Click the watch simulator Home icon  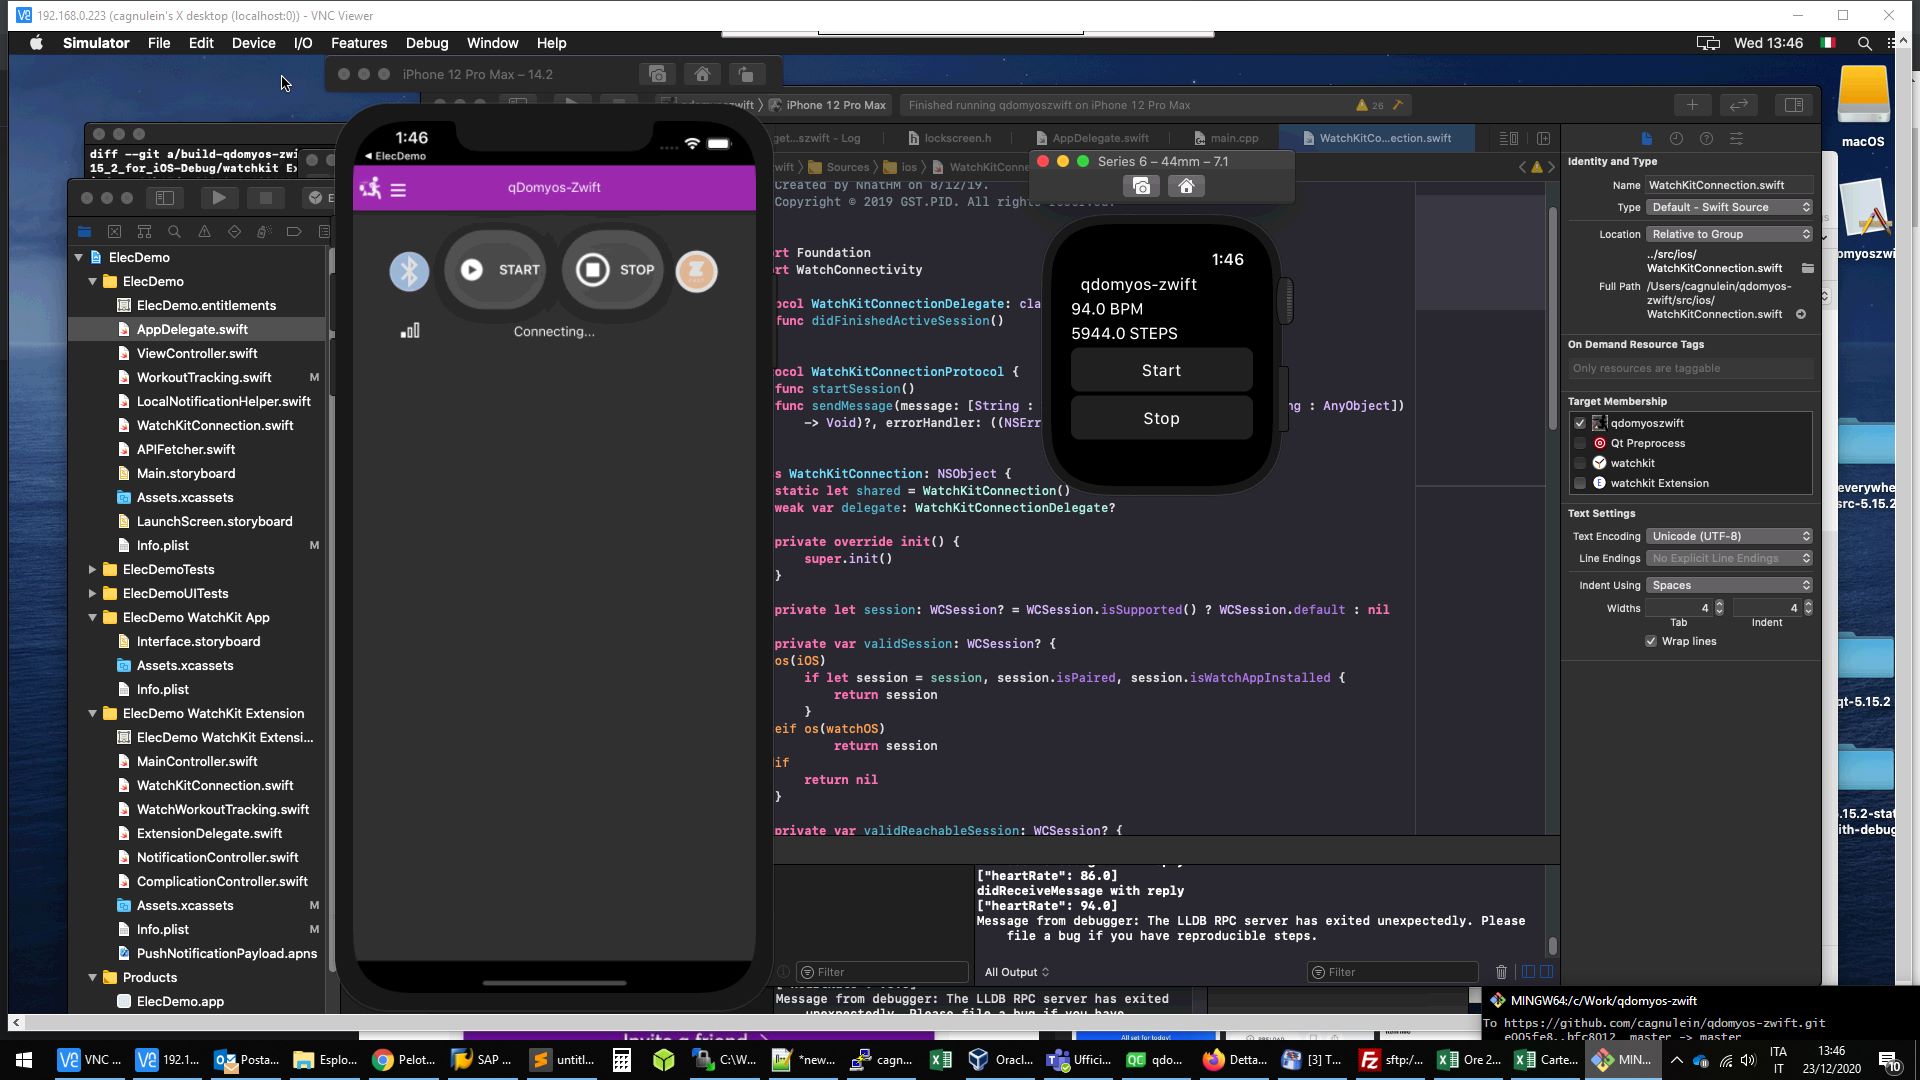click(x=1186, y=186)
